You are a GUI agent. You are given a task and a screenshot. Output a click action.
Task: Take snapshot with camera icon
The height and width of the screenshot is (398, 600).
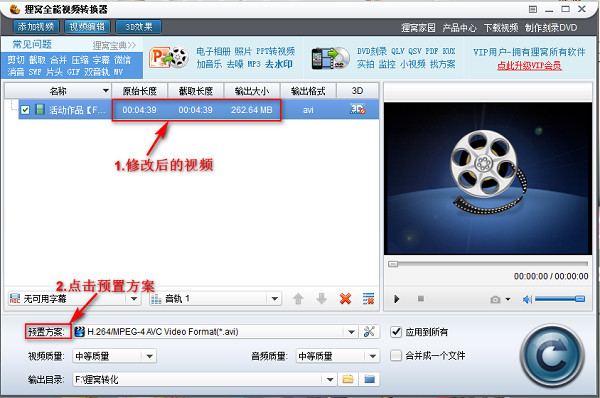495,299
